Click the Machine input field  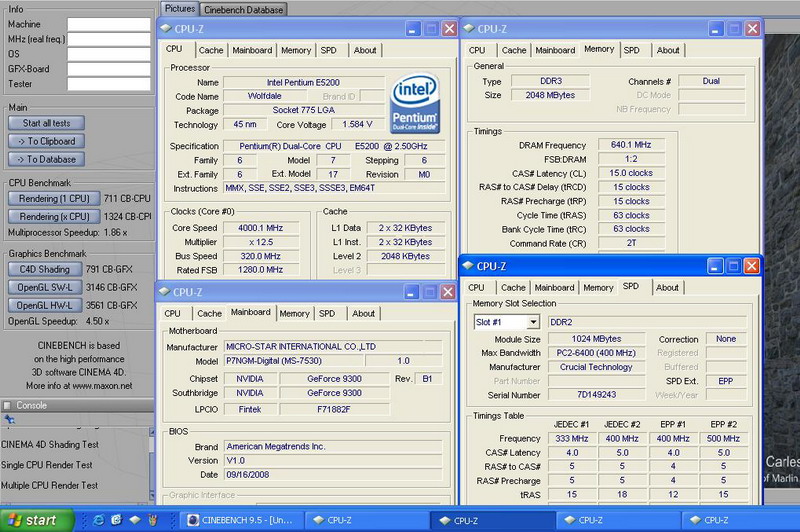(x=109, y=24)
